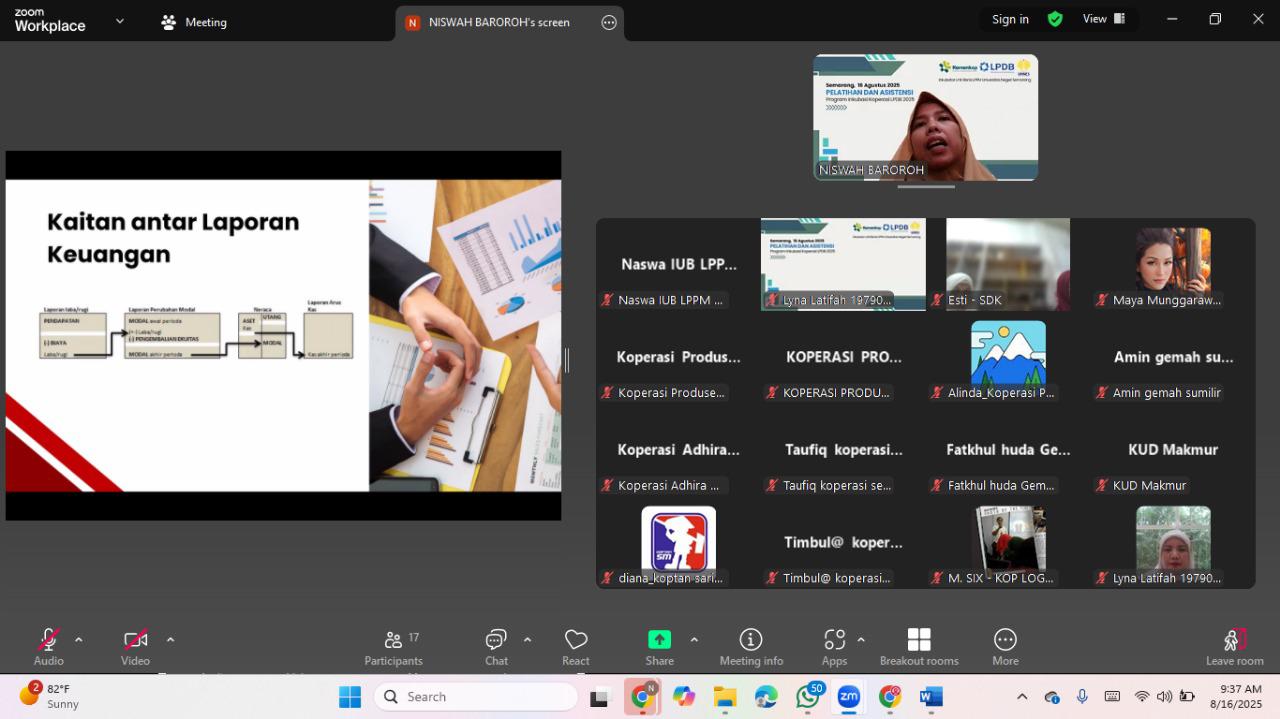
Task: Leave the room
Action: 1235,647
